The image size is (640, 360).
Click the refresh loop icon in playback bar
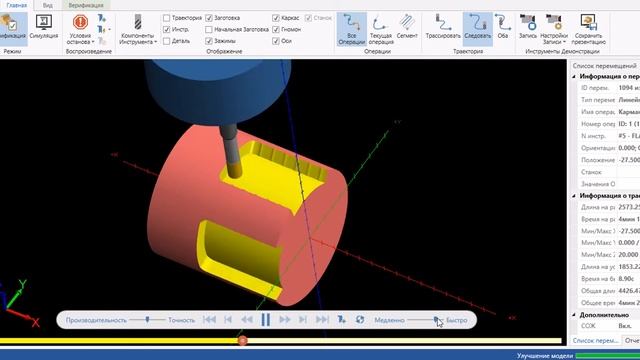tap(360, 320)
